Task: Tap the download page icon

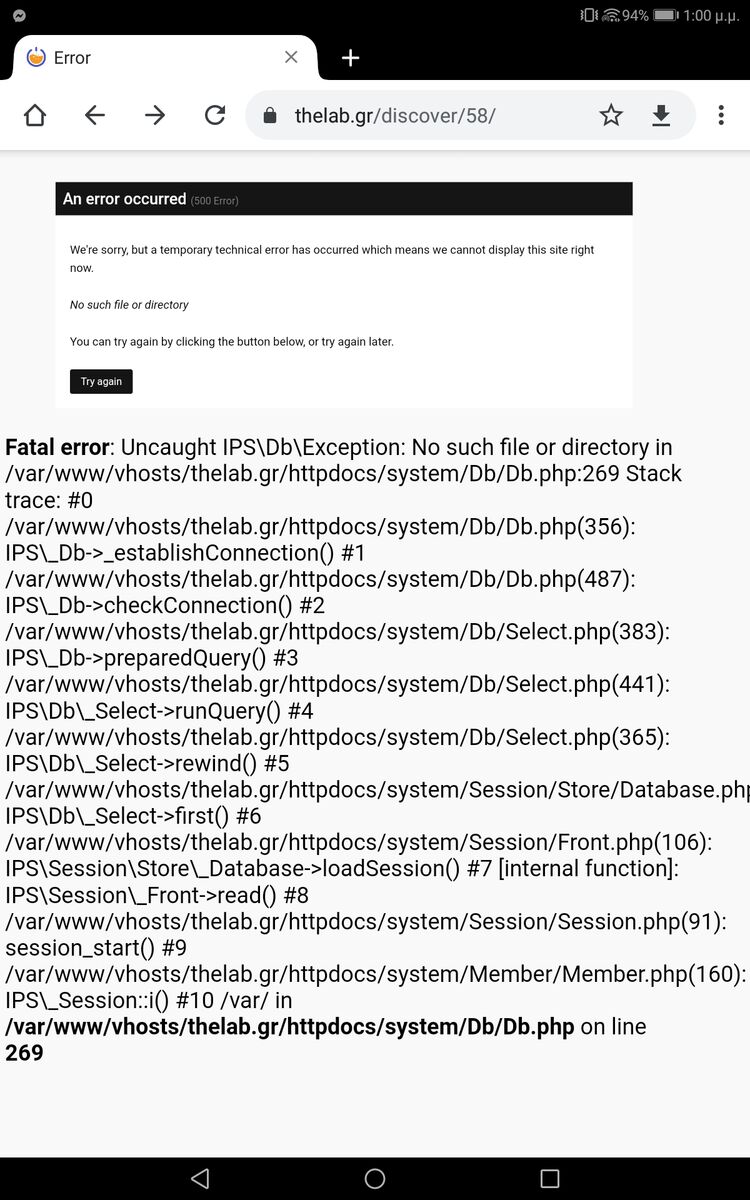Action: pyautogui.click(x=661, y=116)
